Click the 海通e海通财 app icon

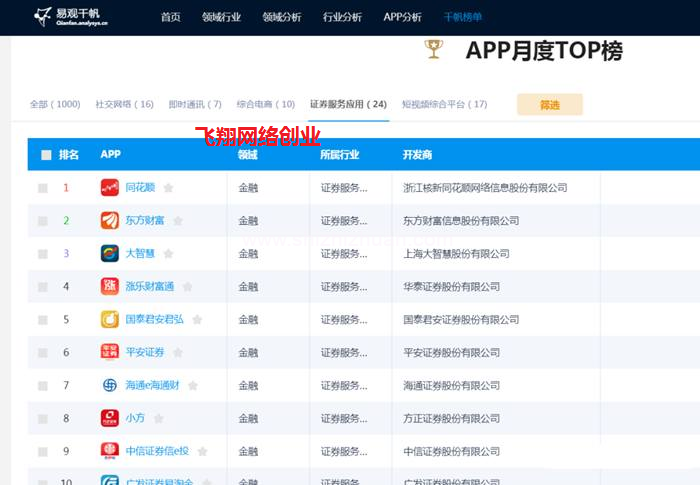tap(109, 385)
